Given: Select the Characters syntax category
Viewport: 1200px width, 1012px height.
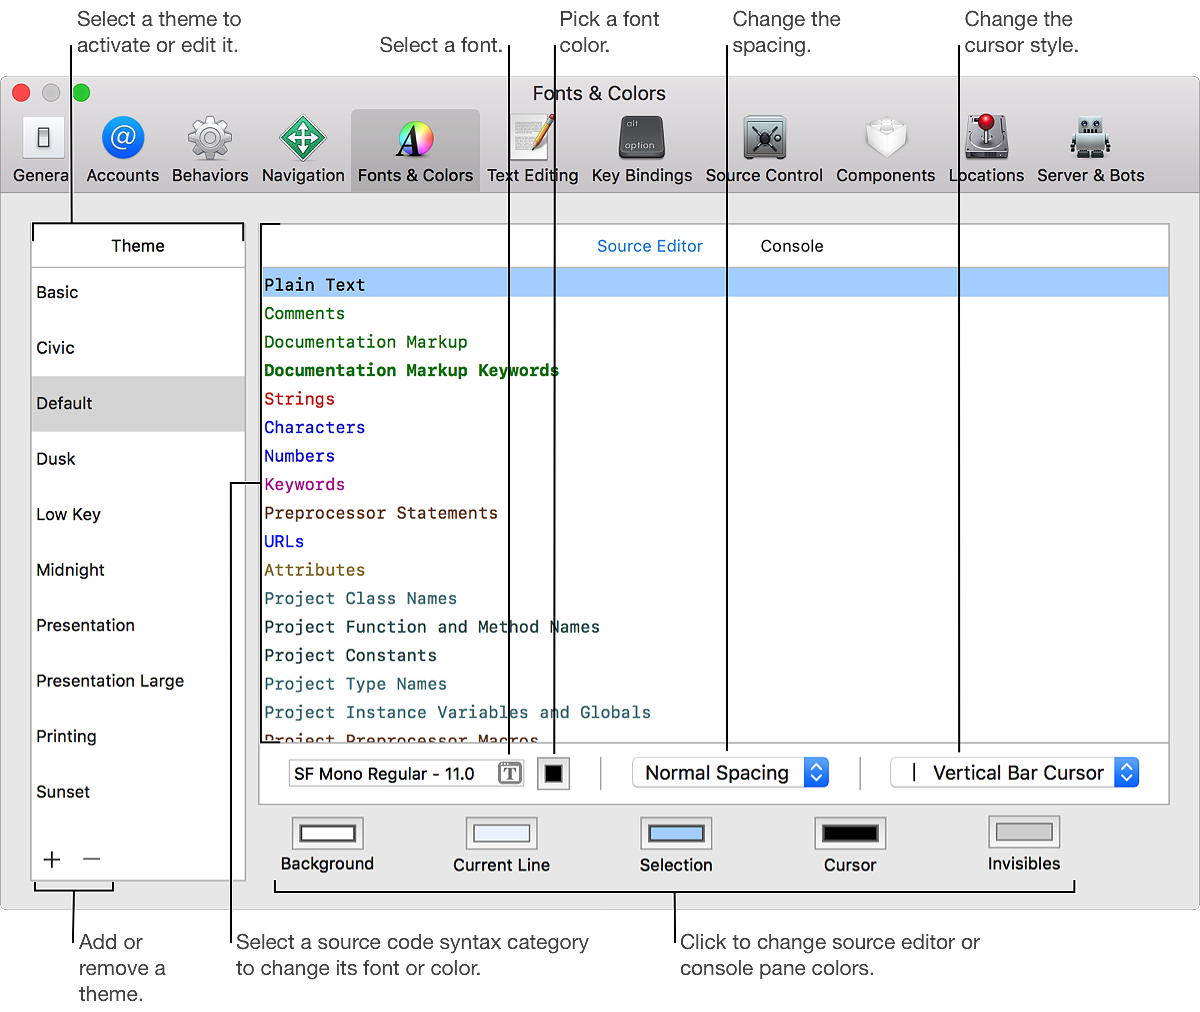Looking at the screenshot, I should click(715, 427).
